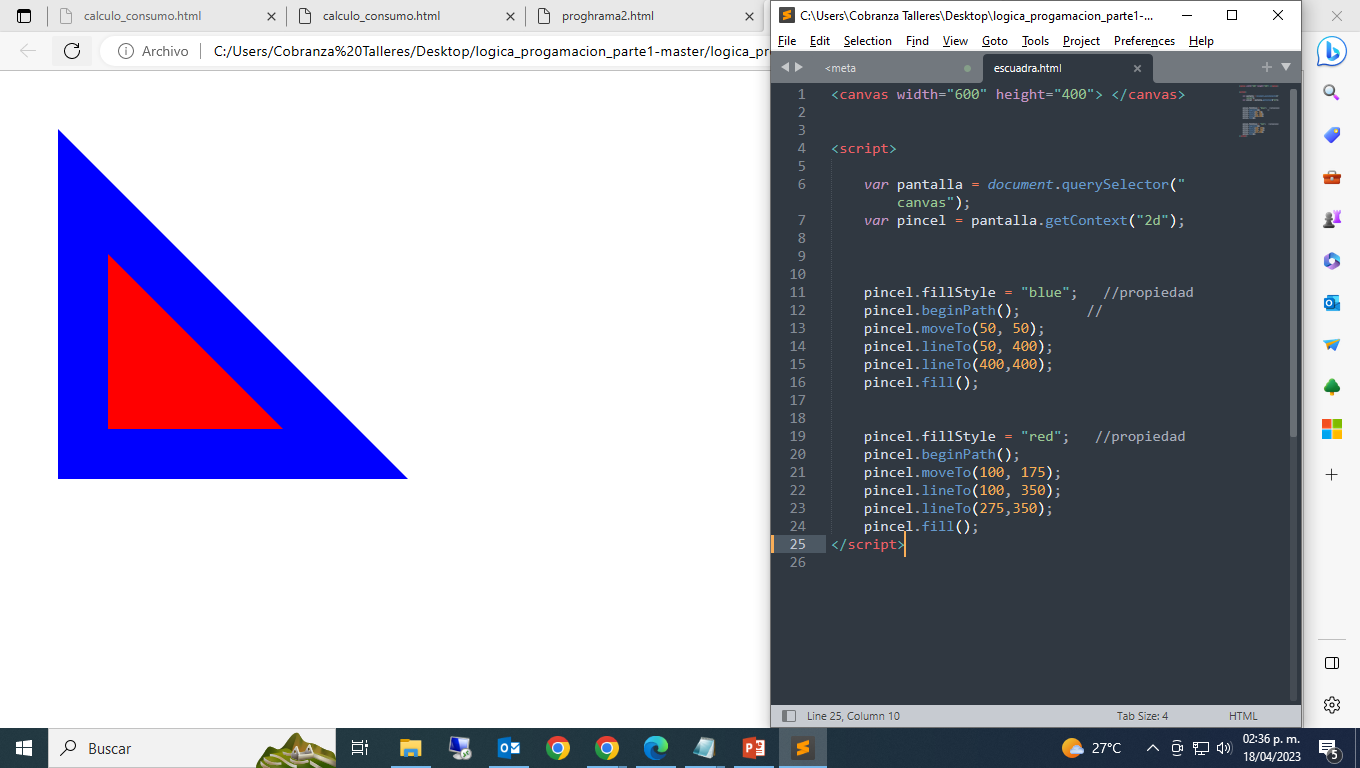Open HTML syntax selector in status bar
Viewport: 1360px width, 768px height.
click(1243, 716)
